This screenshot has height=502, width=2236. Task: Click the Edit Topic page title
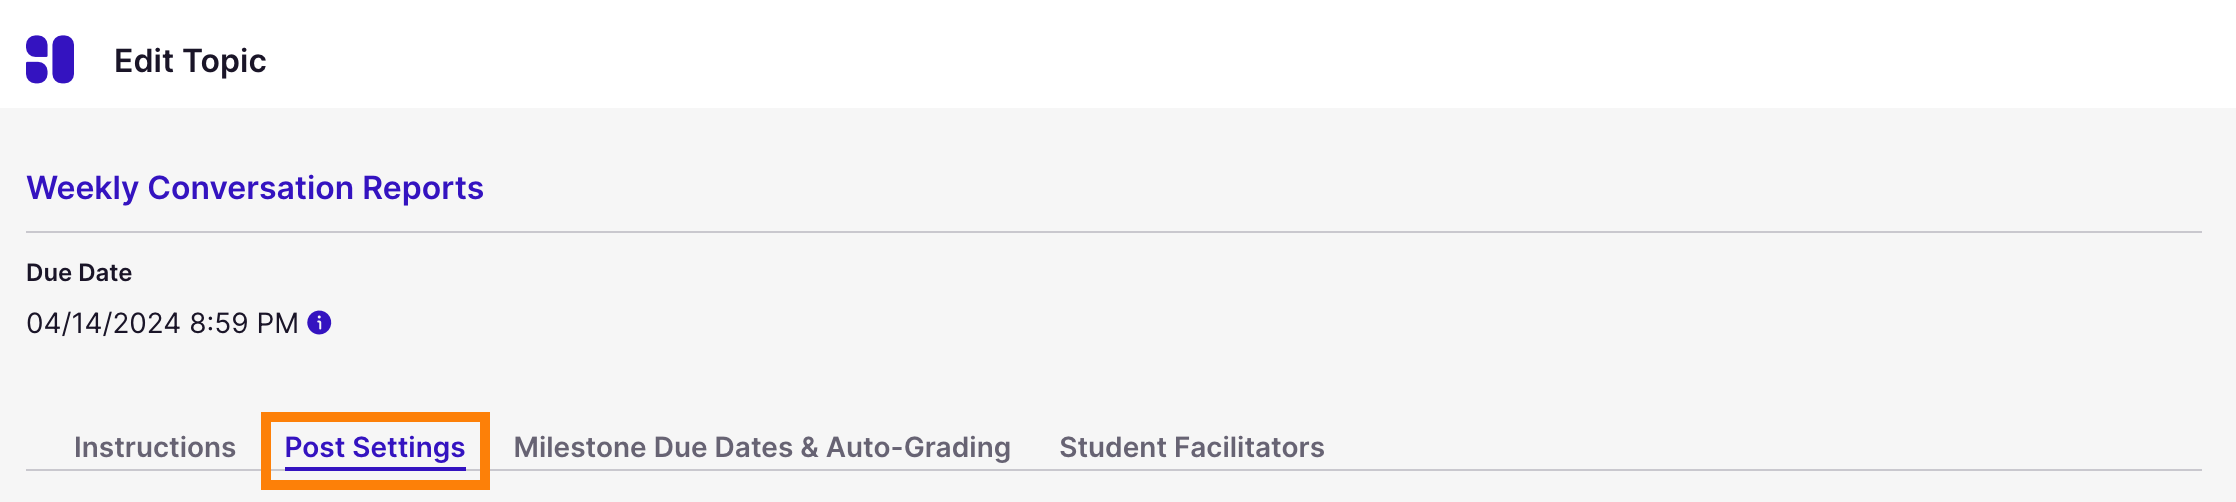[x=190, y=61]
